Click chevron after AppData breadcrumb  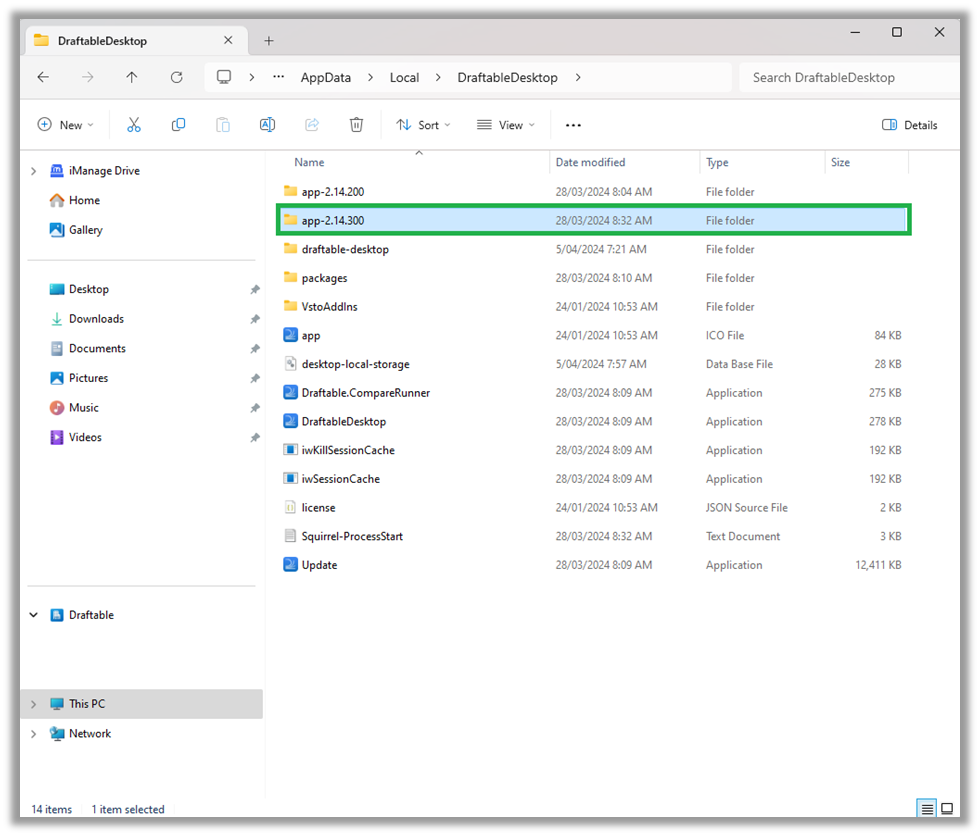[371, 77]
